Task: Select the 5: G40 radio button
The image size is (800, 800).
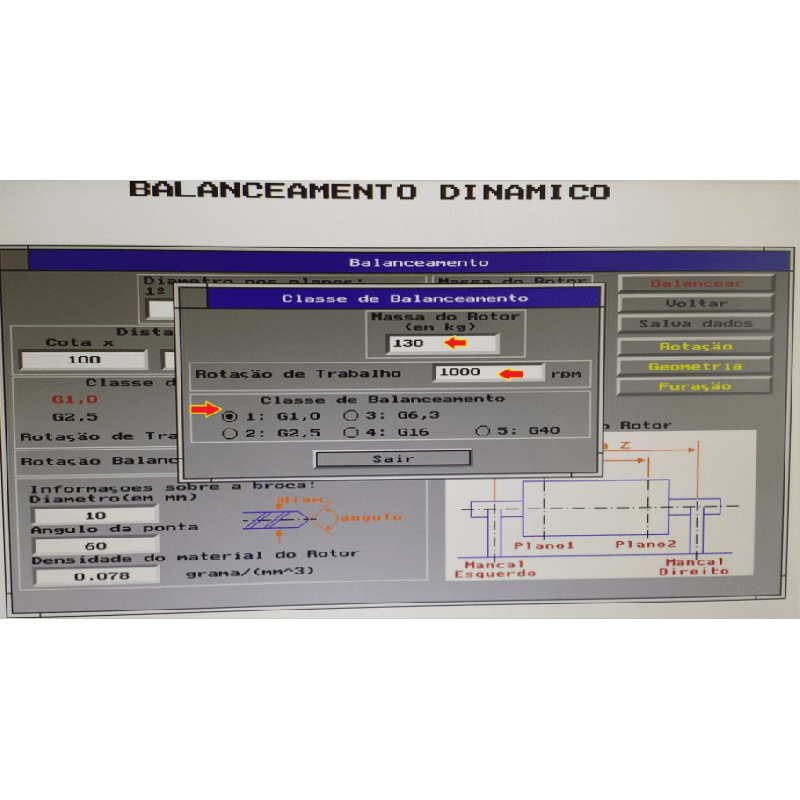Action: tap(483, 432)
